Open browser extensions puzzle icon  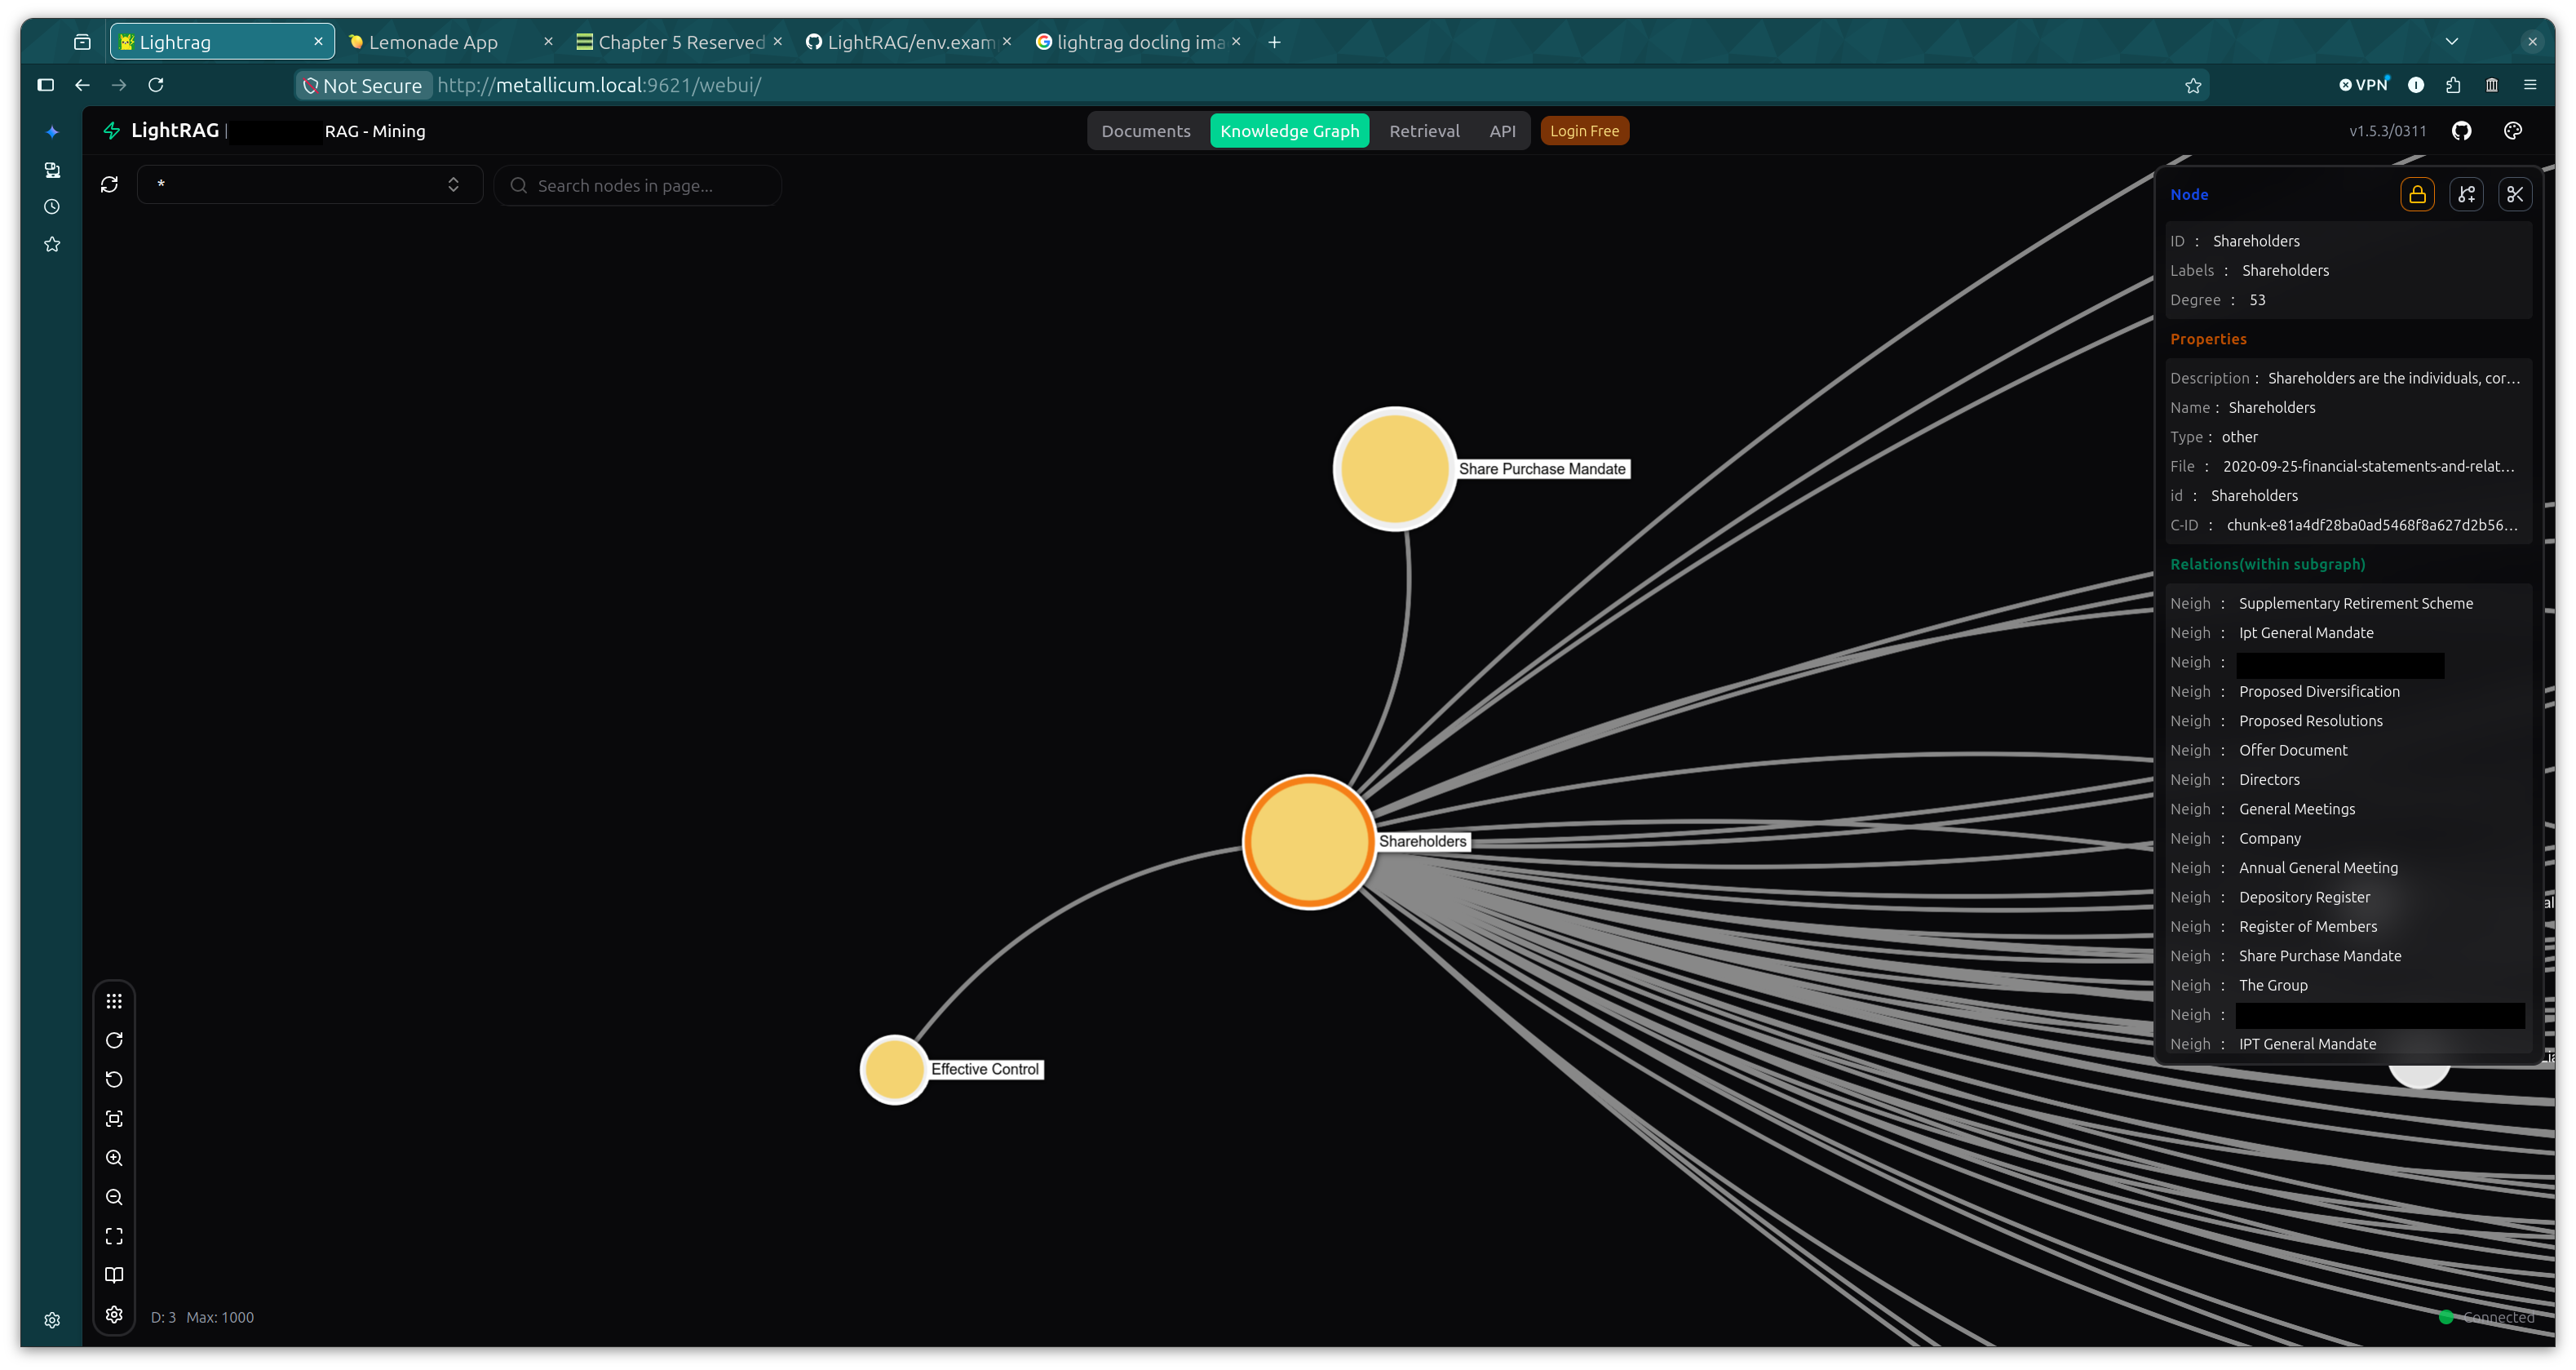[x=2453, y=85]
